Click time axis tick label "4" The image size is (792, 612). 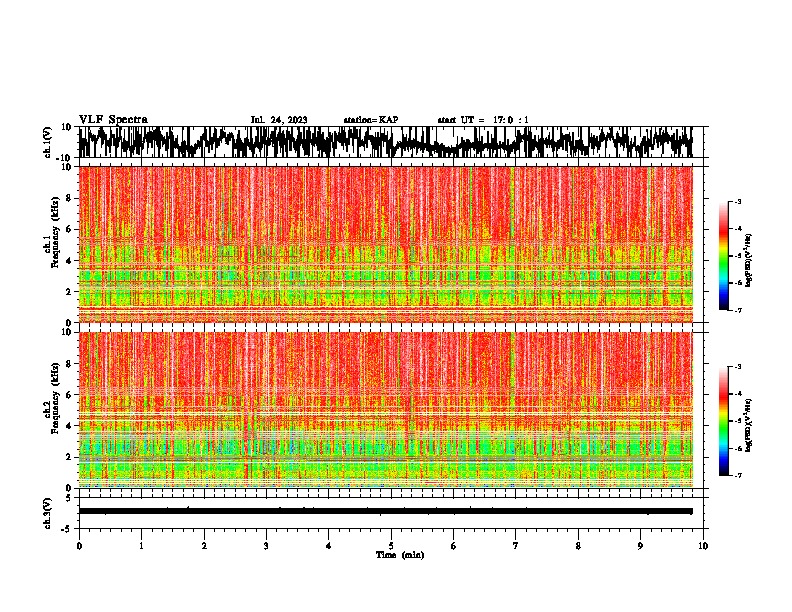(x=329, y=546)
